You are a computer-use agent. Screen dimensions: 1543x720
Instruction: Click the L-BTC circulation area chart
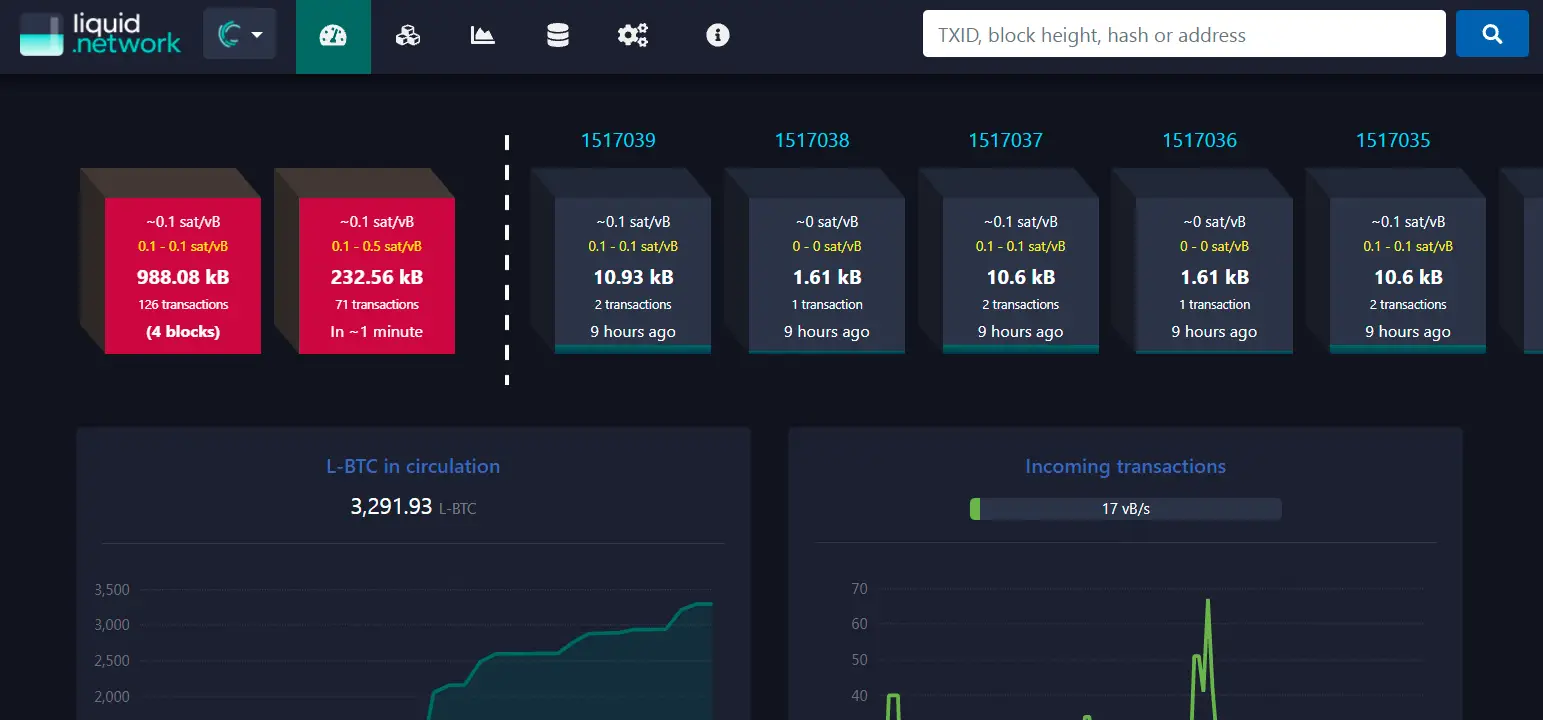pyautogui.click(x=570, y=660)
